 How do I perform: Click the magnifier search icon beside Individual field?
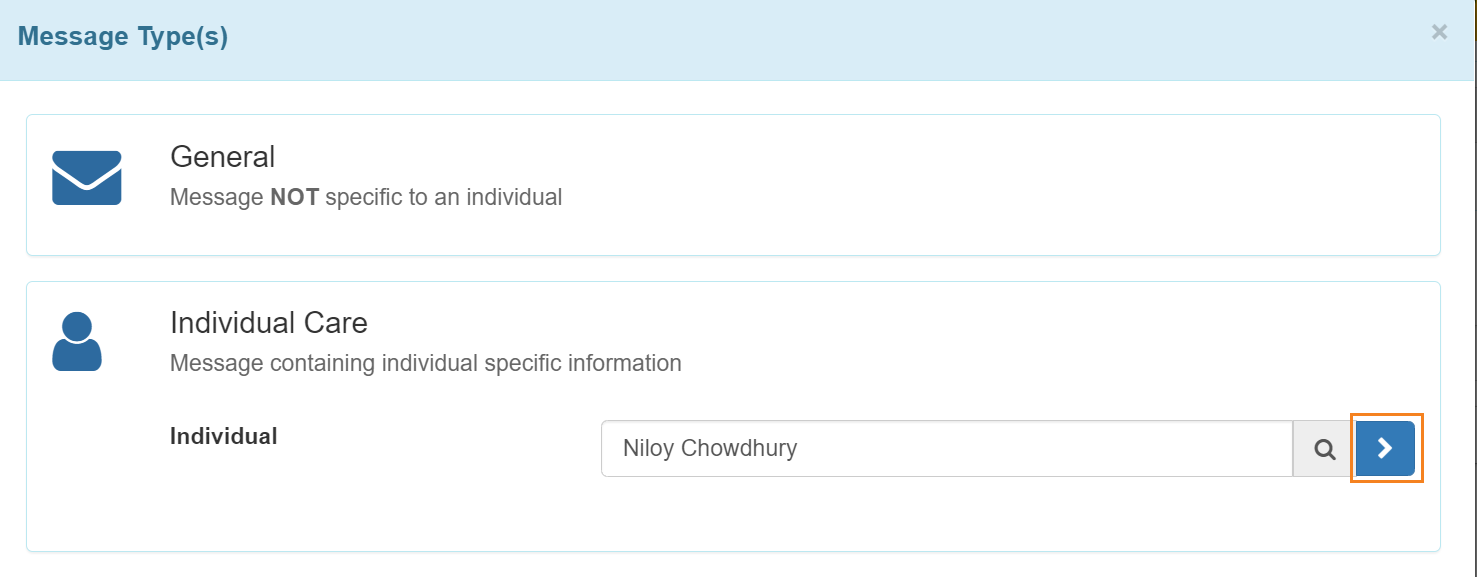pyautogui.click(x=1325, y=449)
